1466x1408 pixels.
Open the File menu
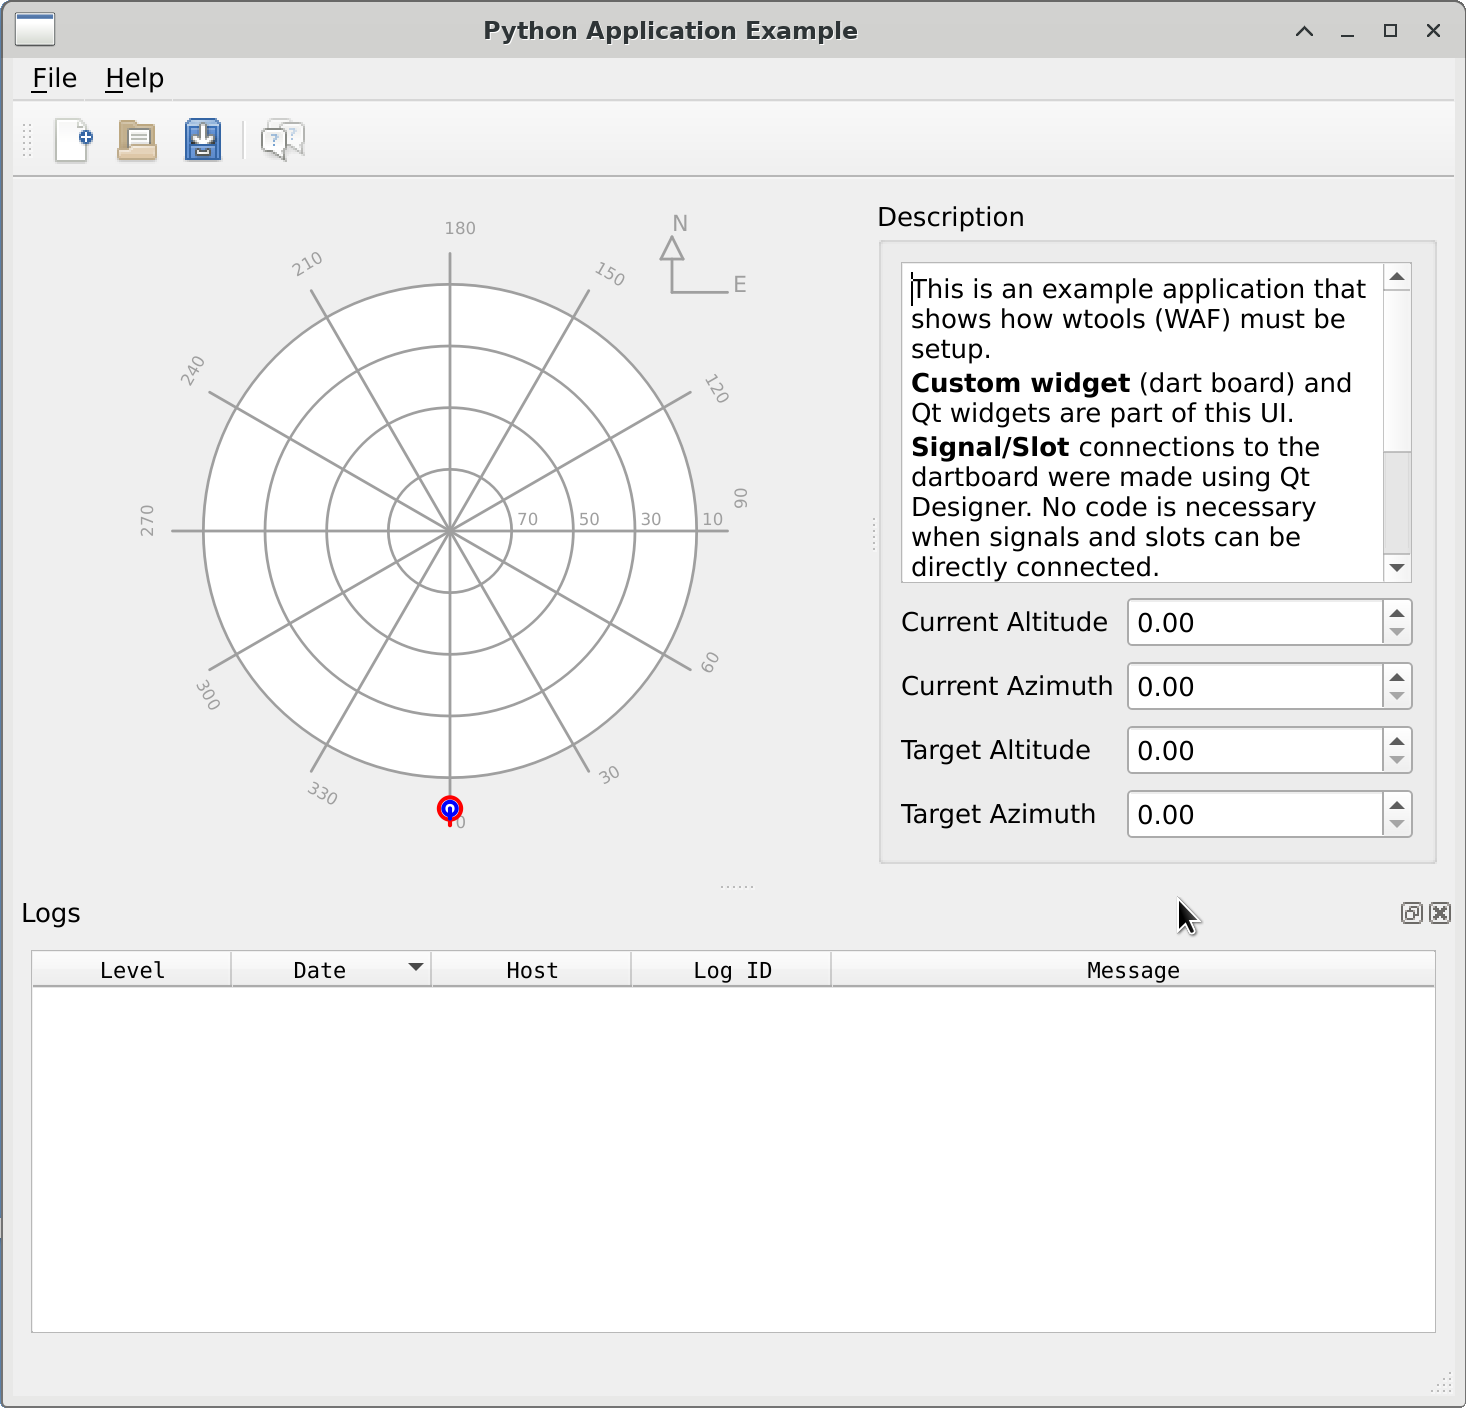click(x=54, y=78)
